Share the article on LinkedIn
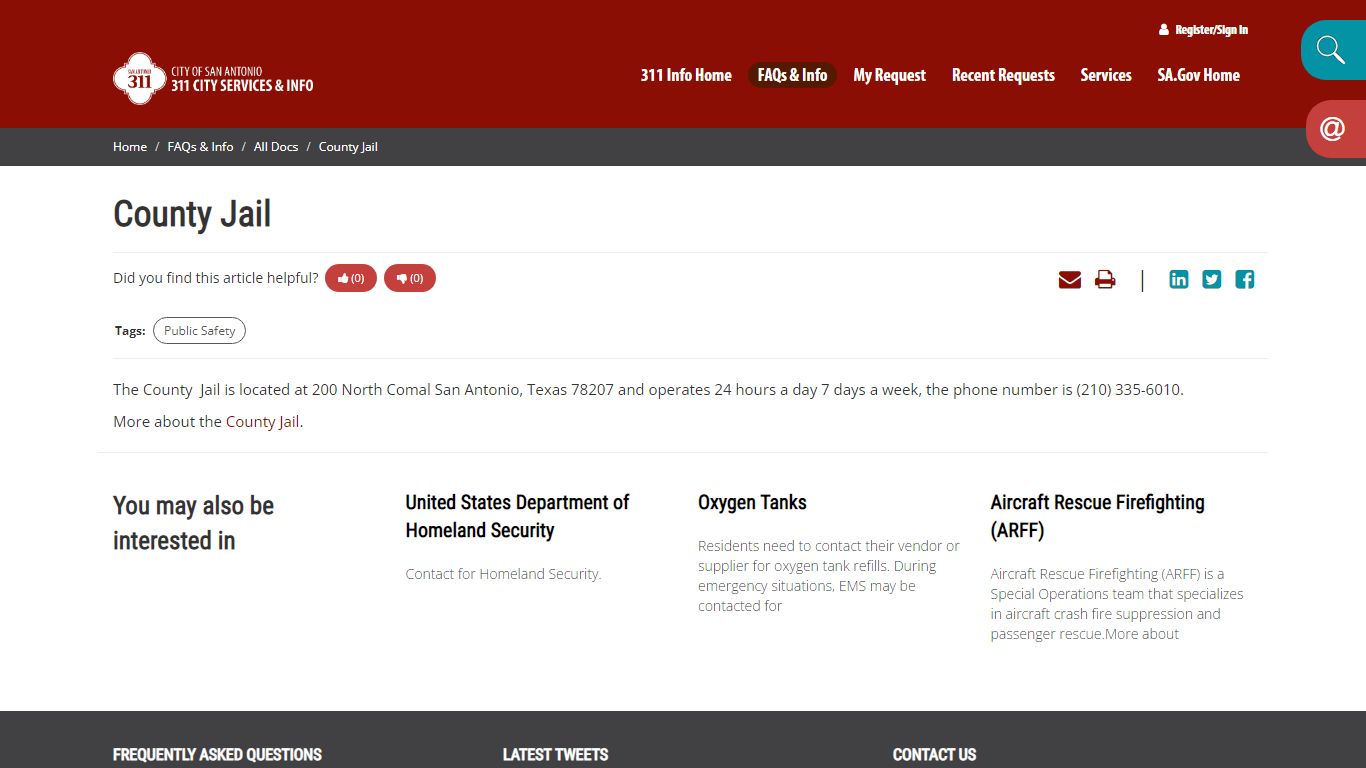This screenshot has height=768, width=1366. pyautogui.click(x=1179, y=280)
